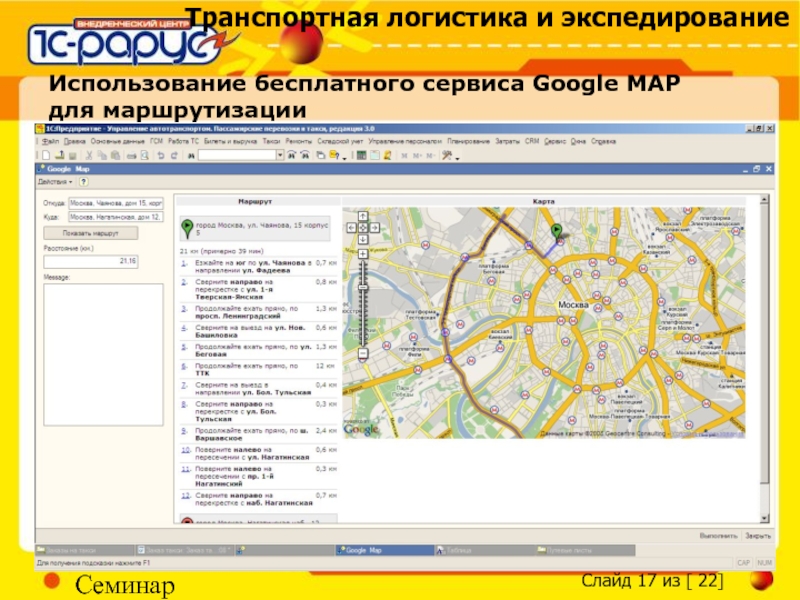The height and width of the screenshot is (600, 800).
Task: Click in the Откуда address field
Action: (x=116, y=203)
